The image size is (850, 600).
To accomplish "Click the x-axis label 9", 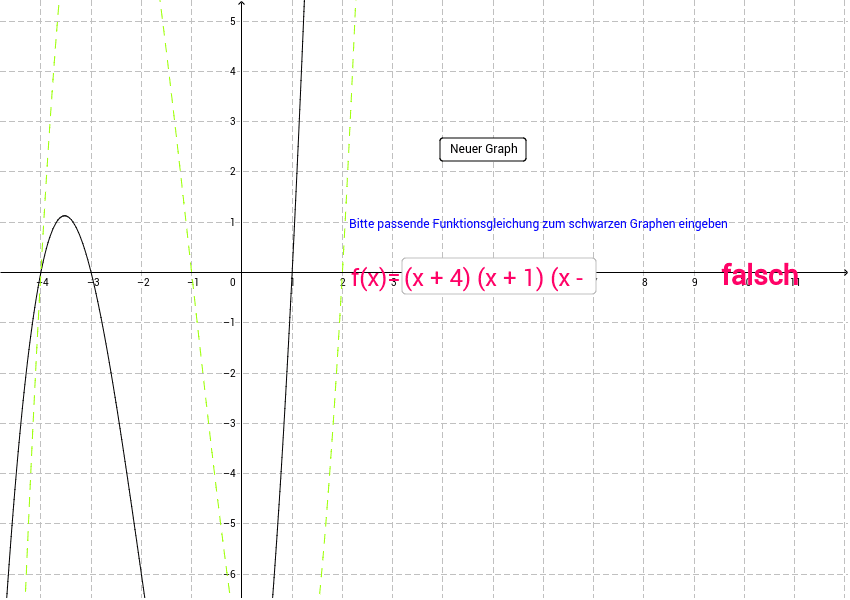I will 694,282.
